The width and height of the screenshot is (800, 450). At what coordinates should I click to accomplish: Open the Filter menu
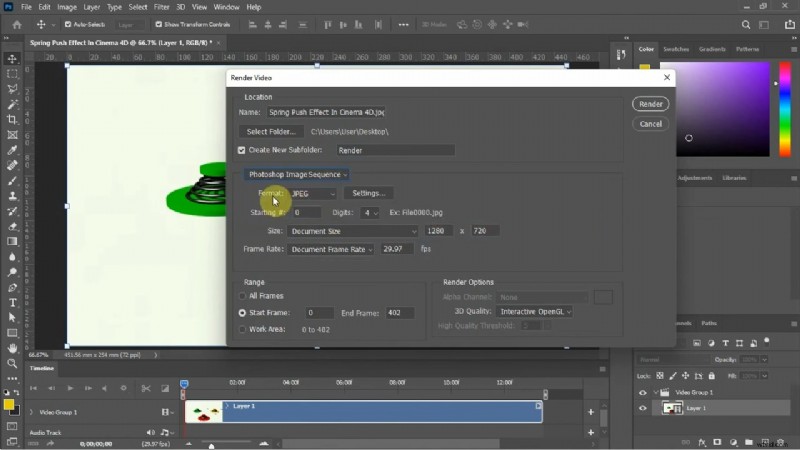161,7
